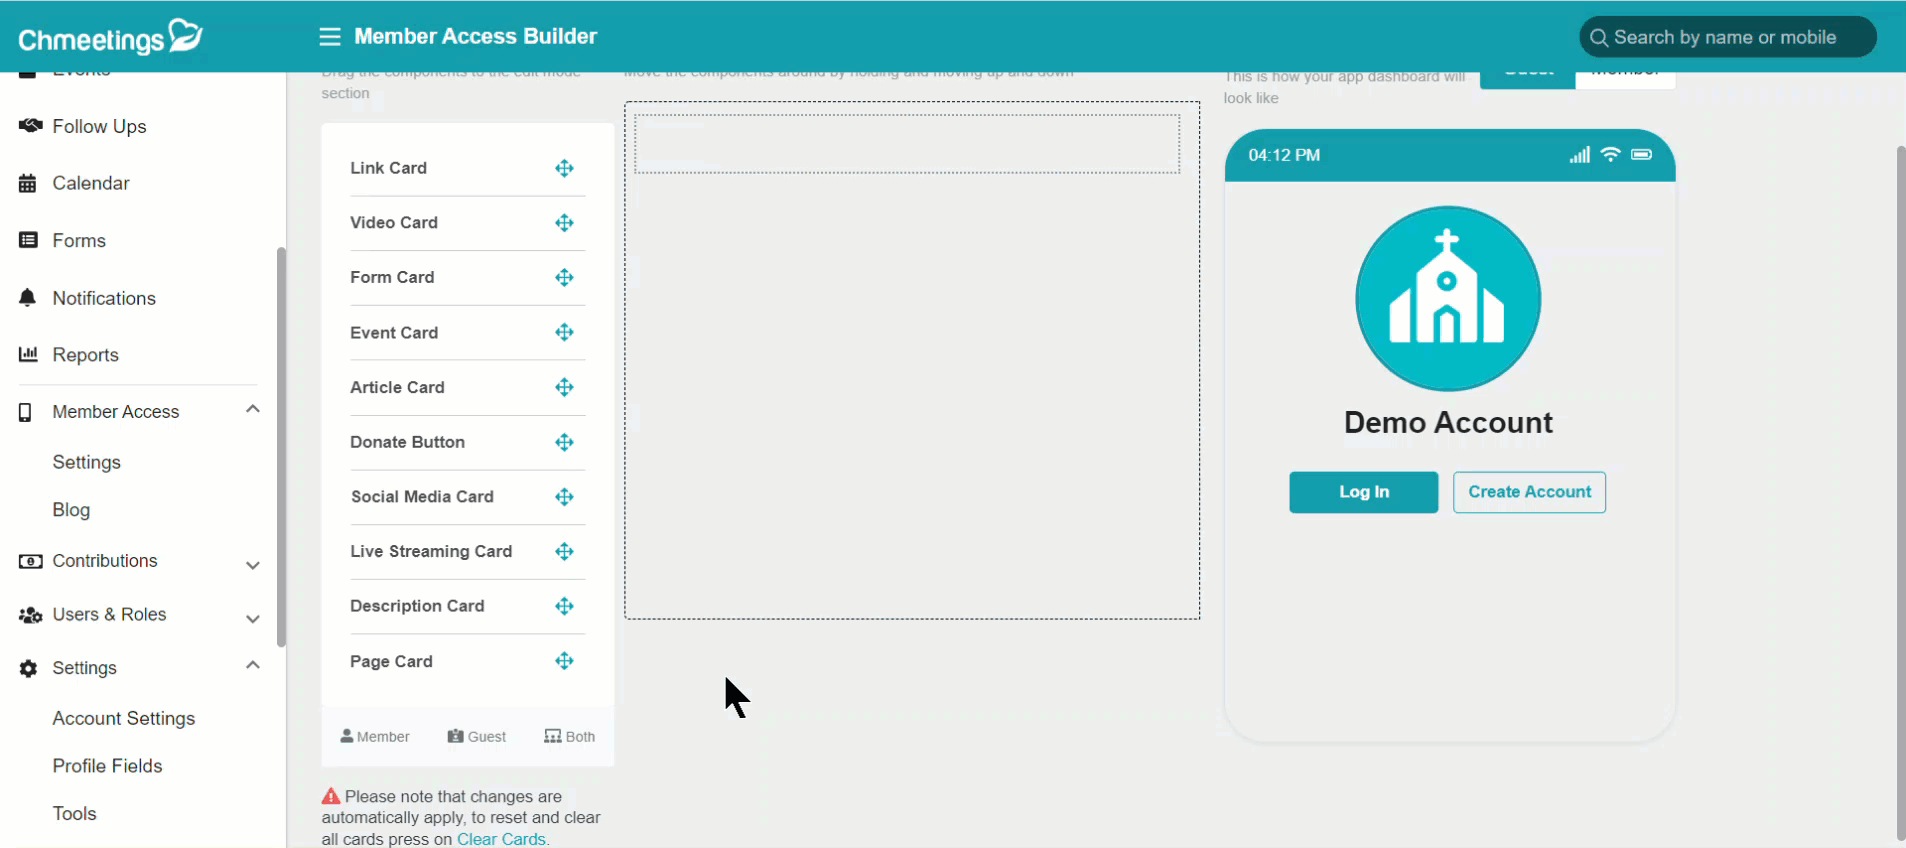
Task: Click the Video Card move icon
Action: click(565, 223)
